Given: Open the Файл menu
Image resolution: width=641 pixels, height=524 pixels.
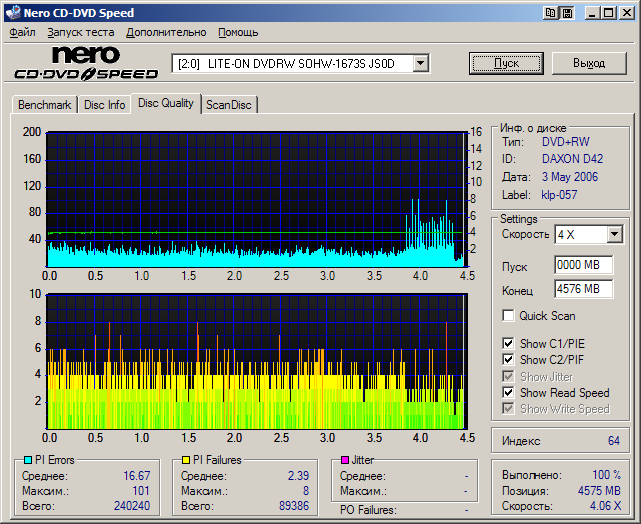Looking at the screenshot, I should tap(22, 32).
